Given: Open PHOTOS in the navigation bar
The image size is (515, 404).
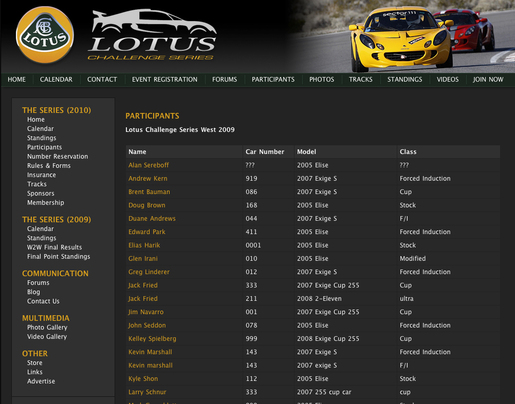Looking at the screenshot, I should click(322, 79).
